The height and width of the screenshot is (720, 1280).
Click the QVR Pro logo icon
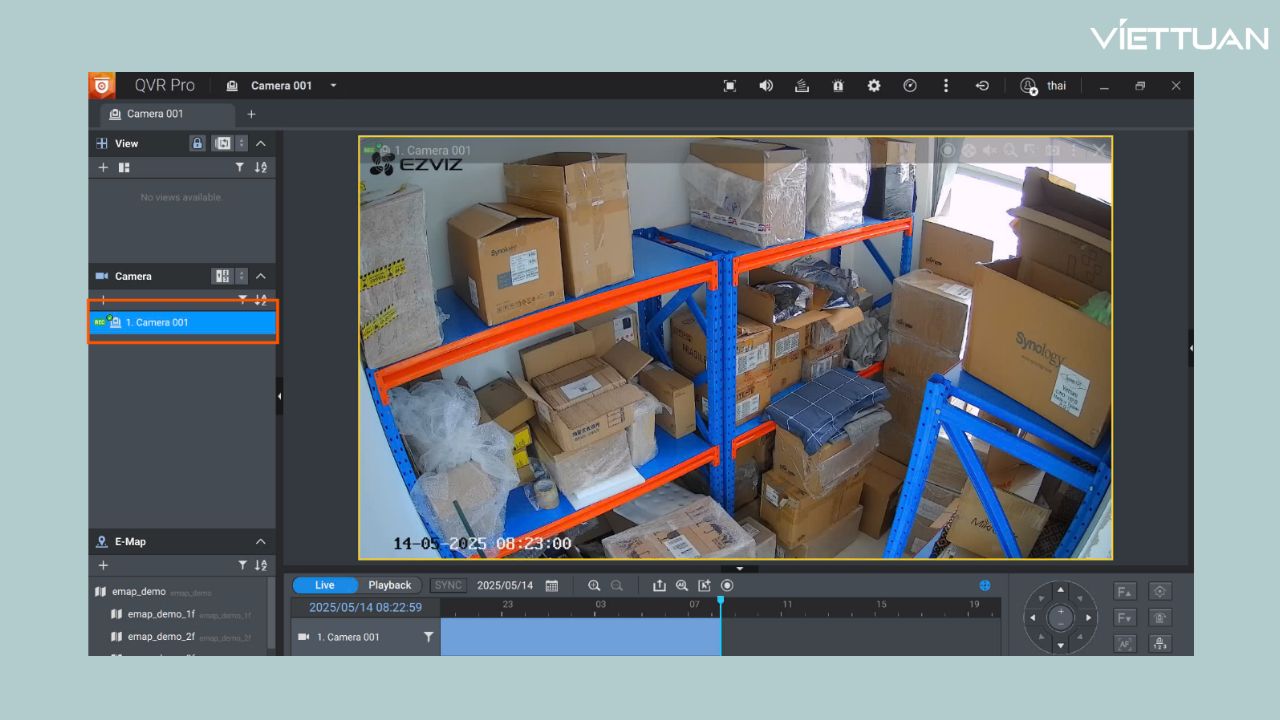click(102, 86)
